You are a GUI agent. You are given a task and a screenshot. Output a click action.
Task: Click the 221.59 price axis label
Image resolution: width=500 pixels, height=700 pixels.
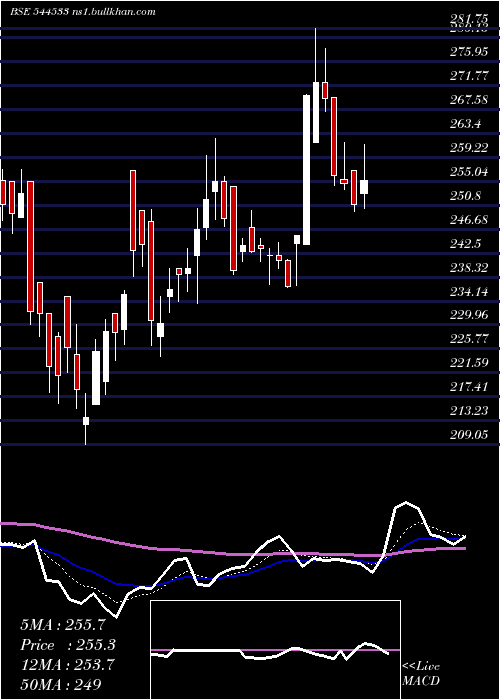click(x=469, y=363)
